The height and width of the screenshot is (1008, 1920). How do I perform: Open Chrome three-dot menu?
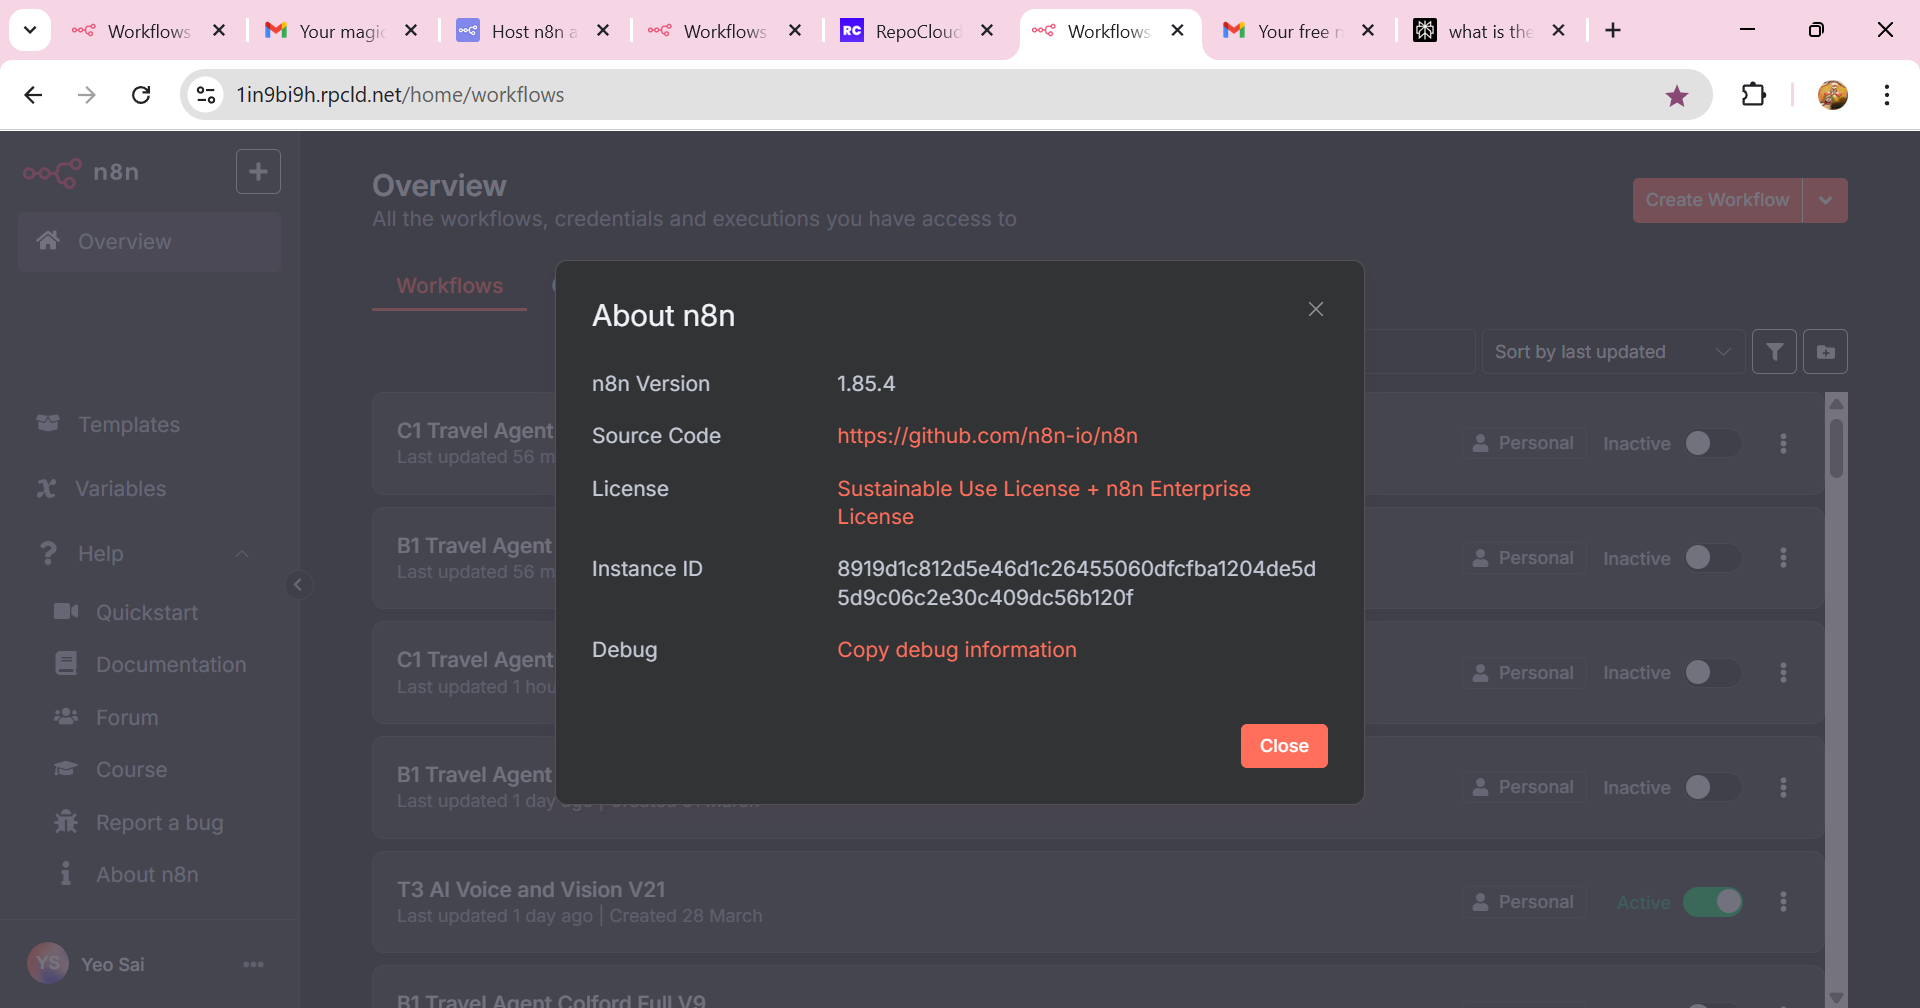[1887, 95]
